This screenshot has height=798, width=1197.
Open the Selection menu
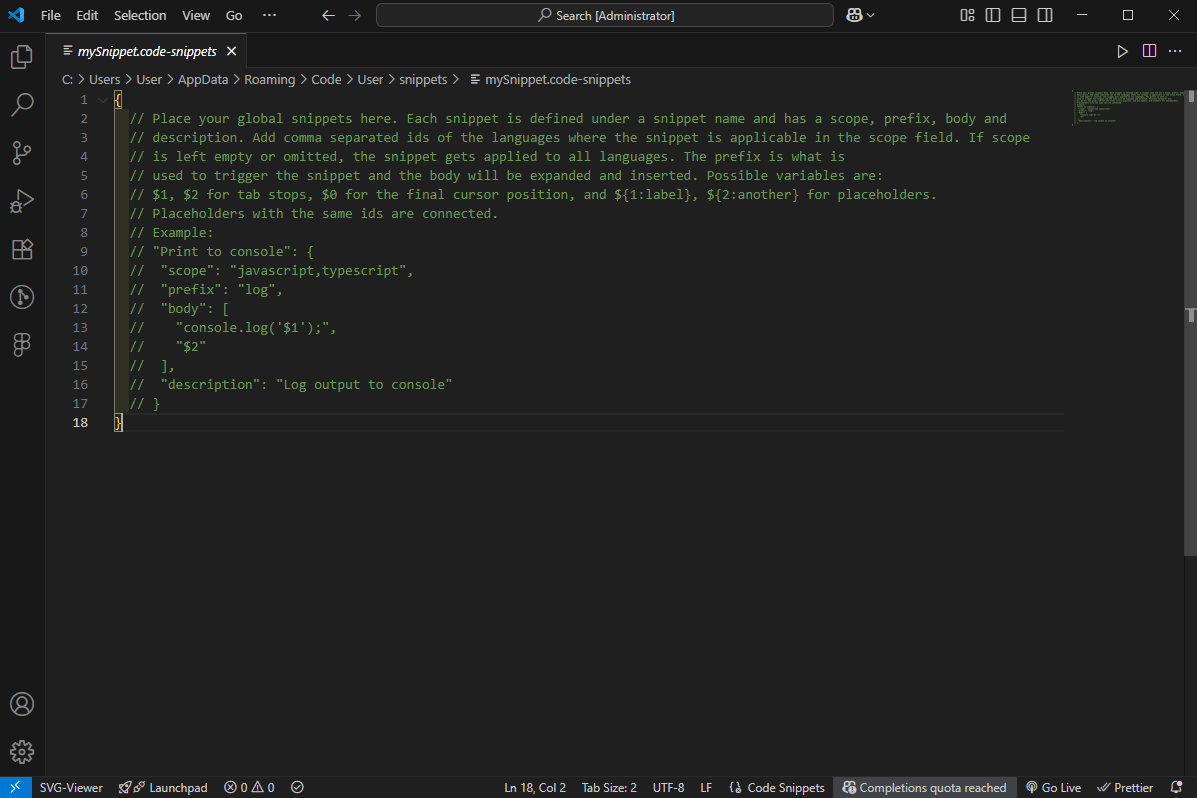click(x=140, y=15)
